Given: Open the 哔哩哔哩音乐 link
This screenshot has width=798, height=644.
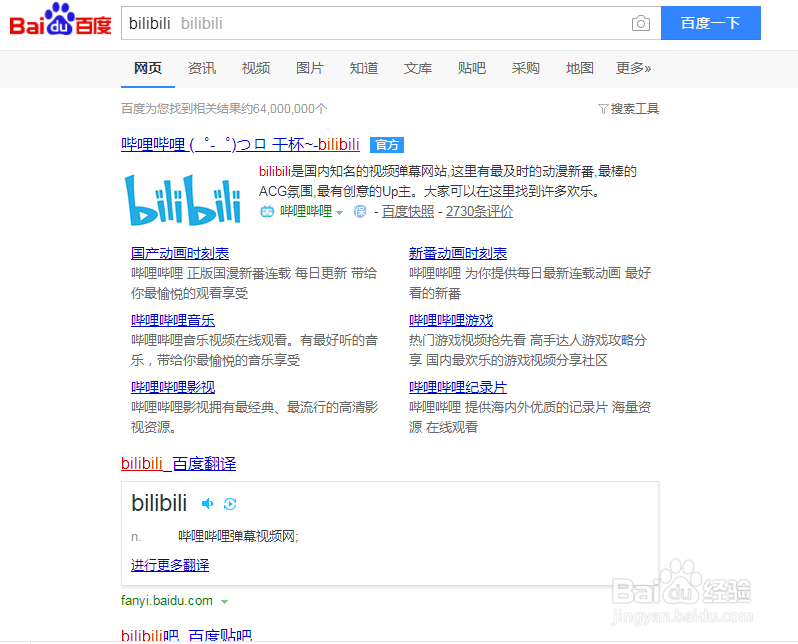Looking at the screenshot, I should 173,320.
